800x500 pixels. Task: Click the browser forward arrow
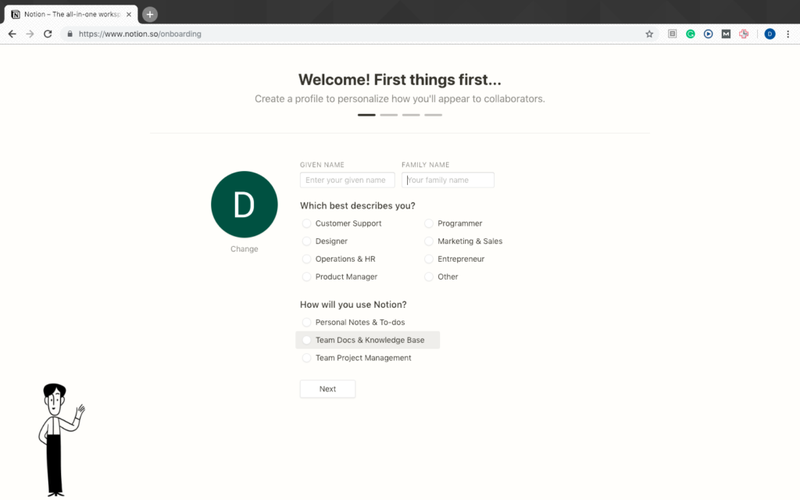tap(30, 34)
